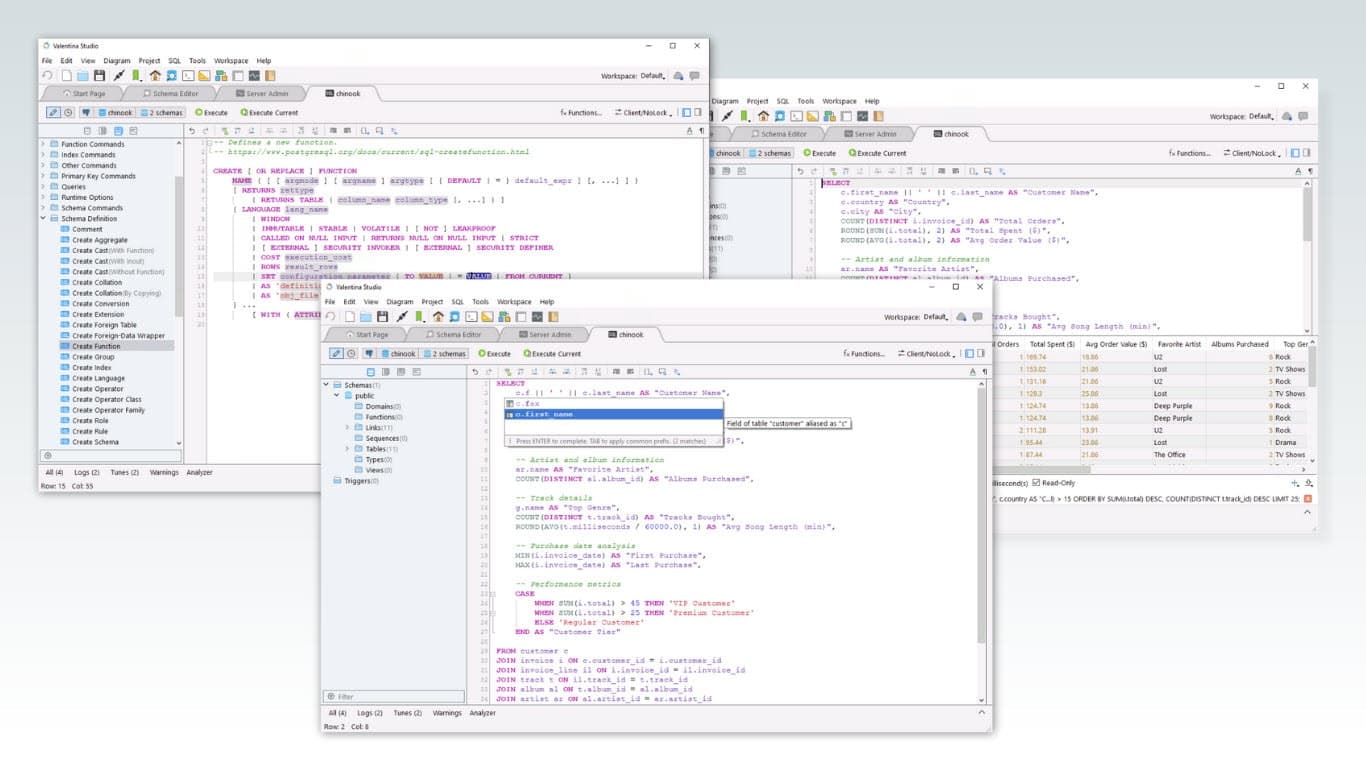Viewport: 1366px width, 768px height.
Task: Toggle the Read-Only checkbox in the results pane
Action: click(1037, 482)
